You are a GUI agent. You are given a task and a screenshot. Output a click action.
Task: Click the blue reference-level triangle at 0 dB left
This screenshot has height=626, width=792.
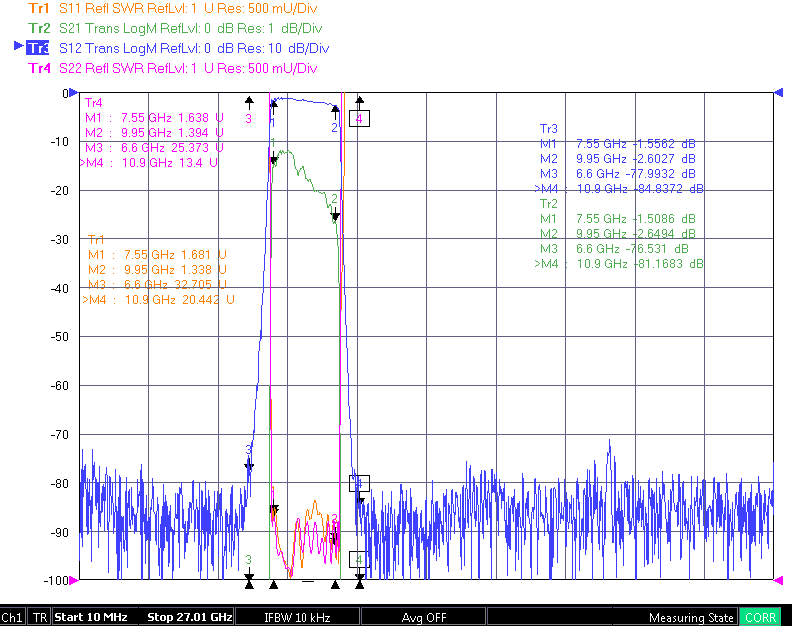tap(74, 92)
